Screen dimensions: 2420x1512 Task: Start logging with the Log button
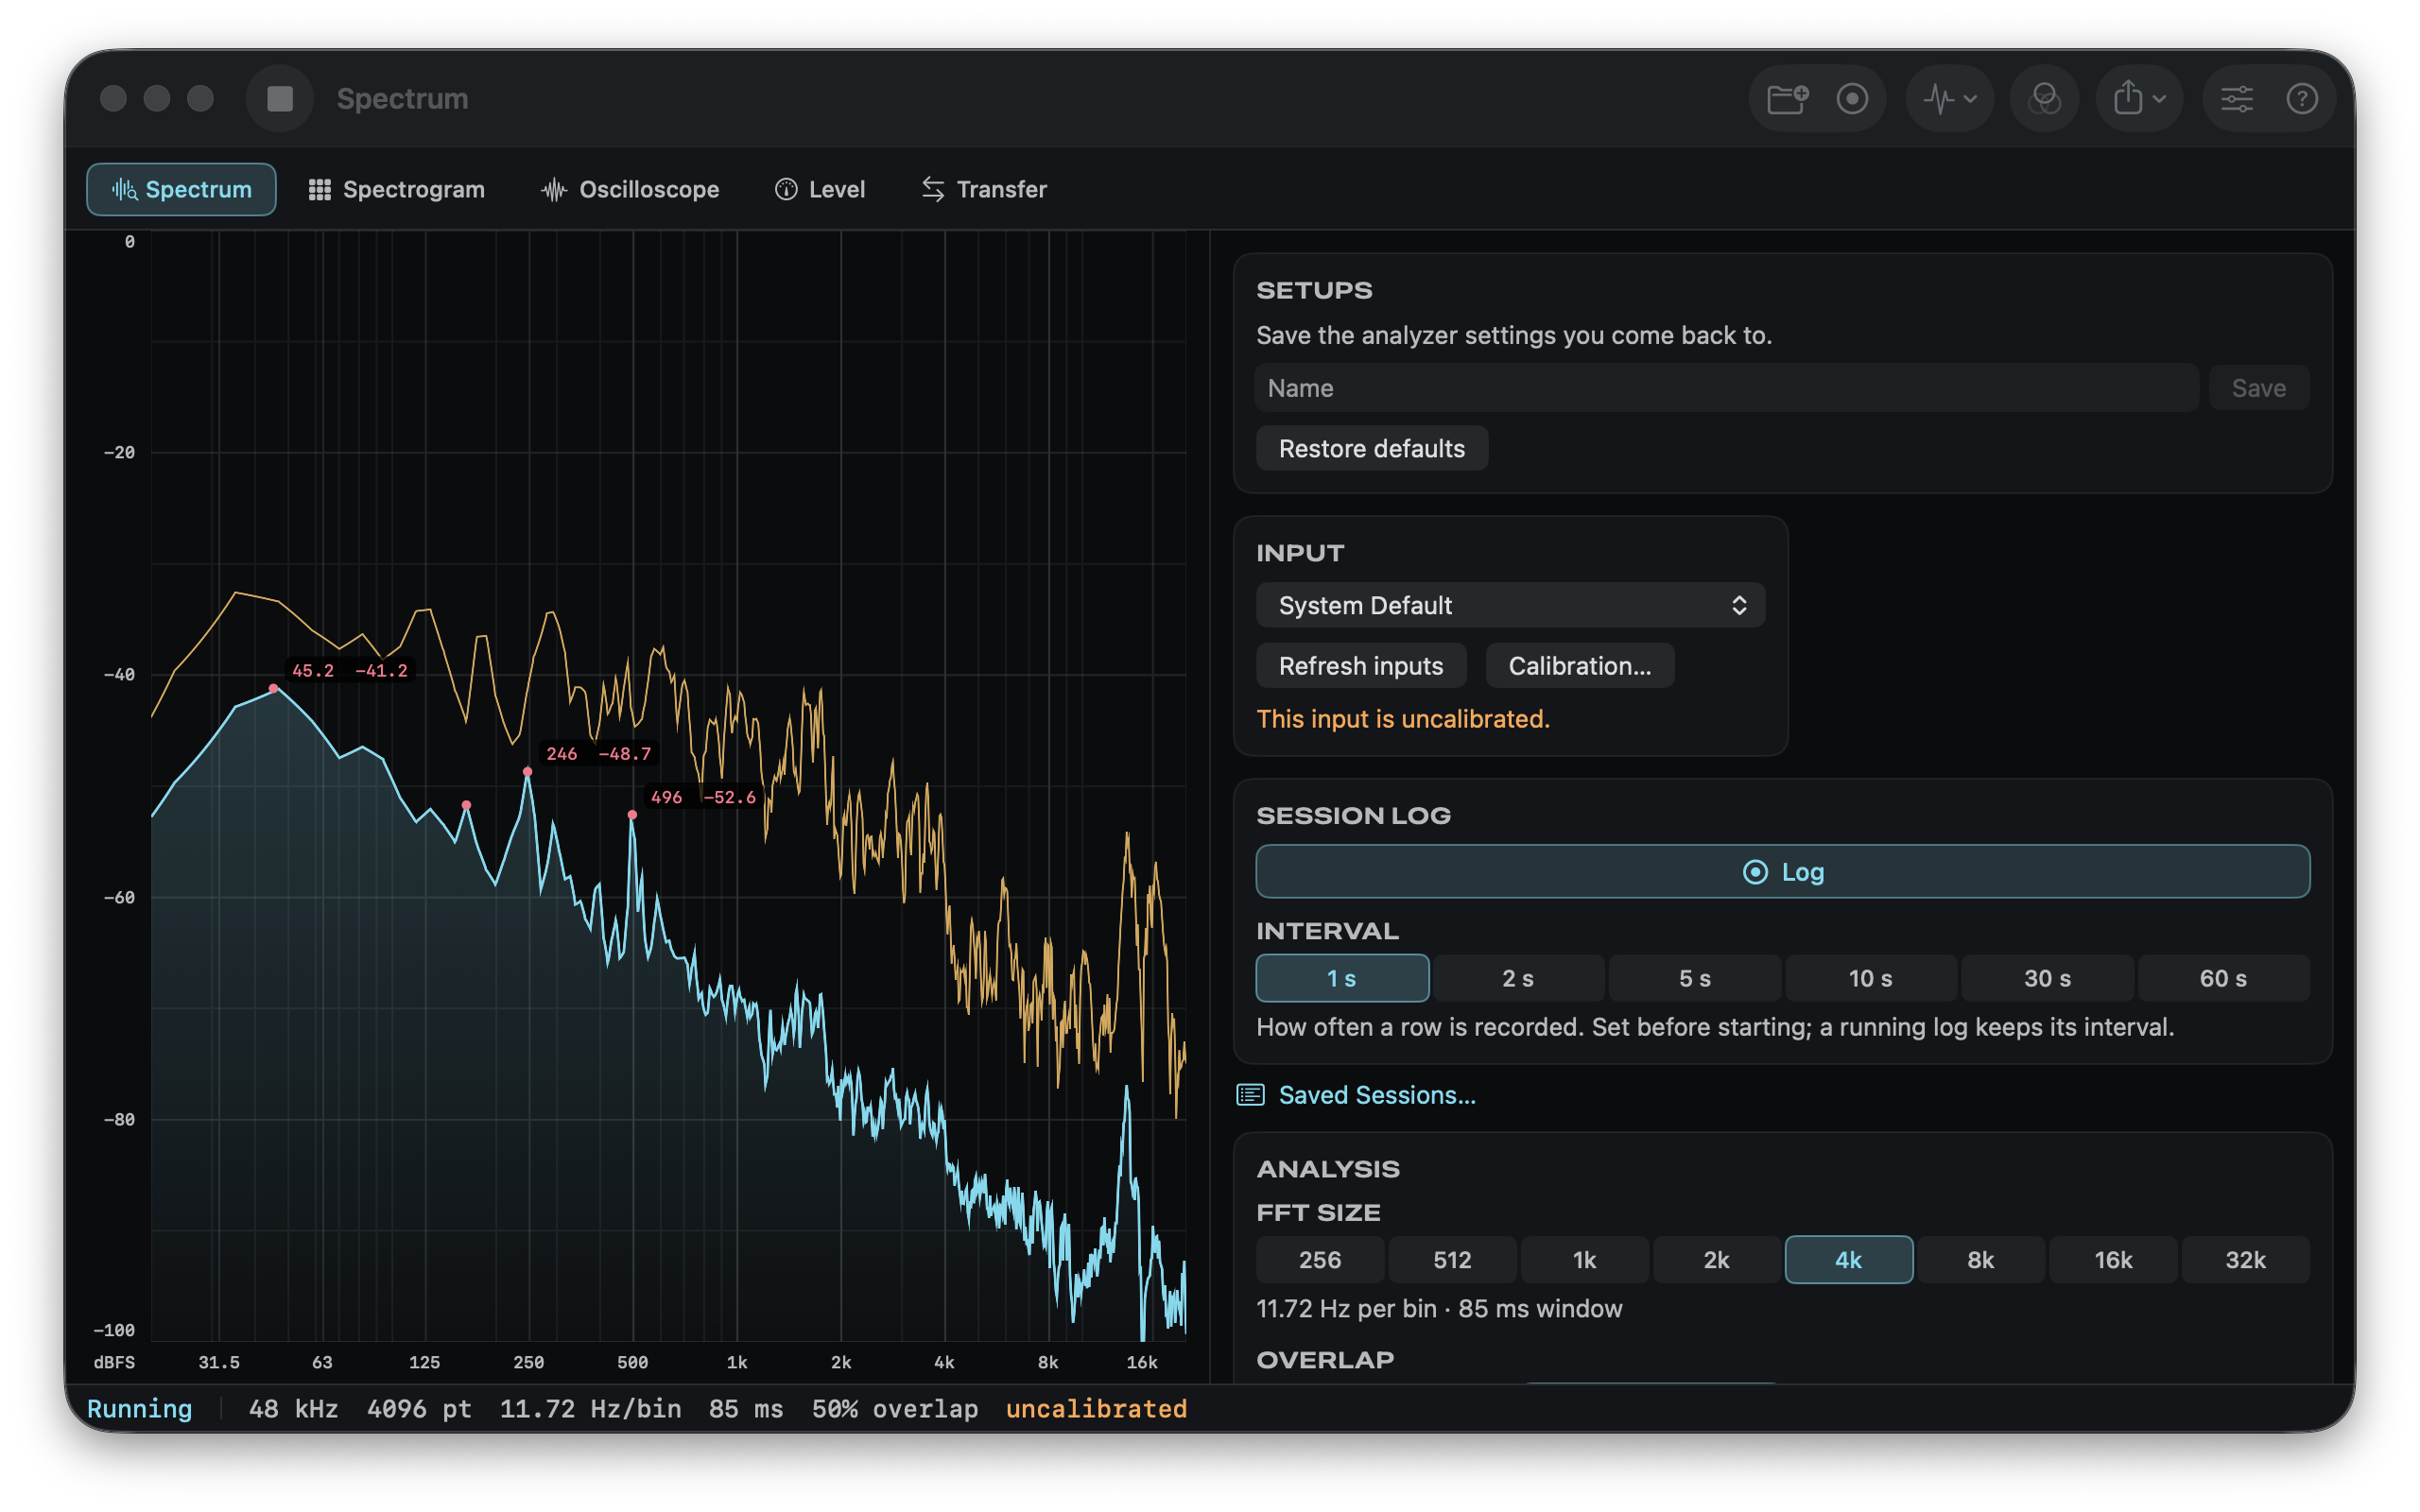1783,871
